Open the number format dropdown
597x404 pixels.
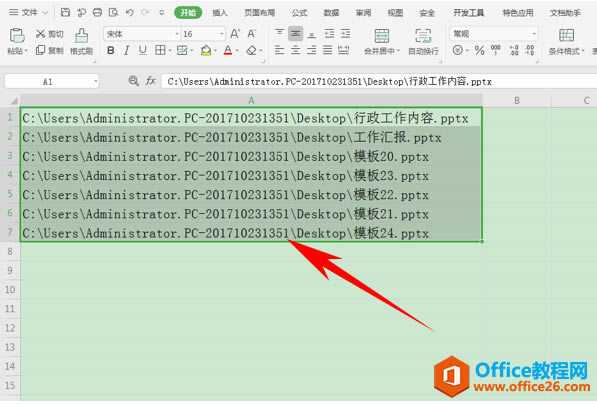coord(534,34)
